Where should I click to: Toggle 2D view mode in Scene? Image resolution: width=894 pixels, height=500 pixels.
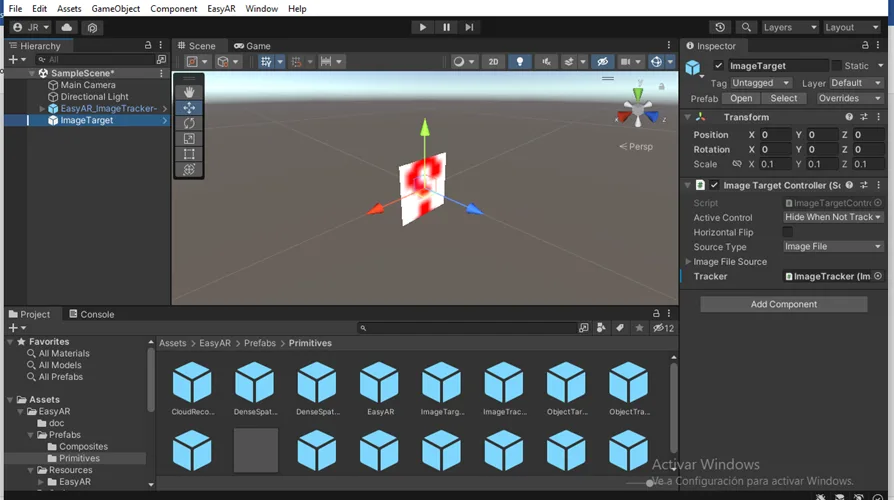coord(493,62)
